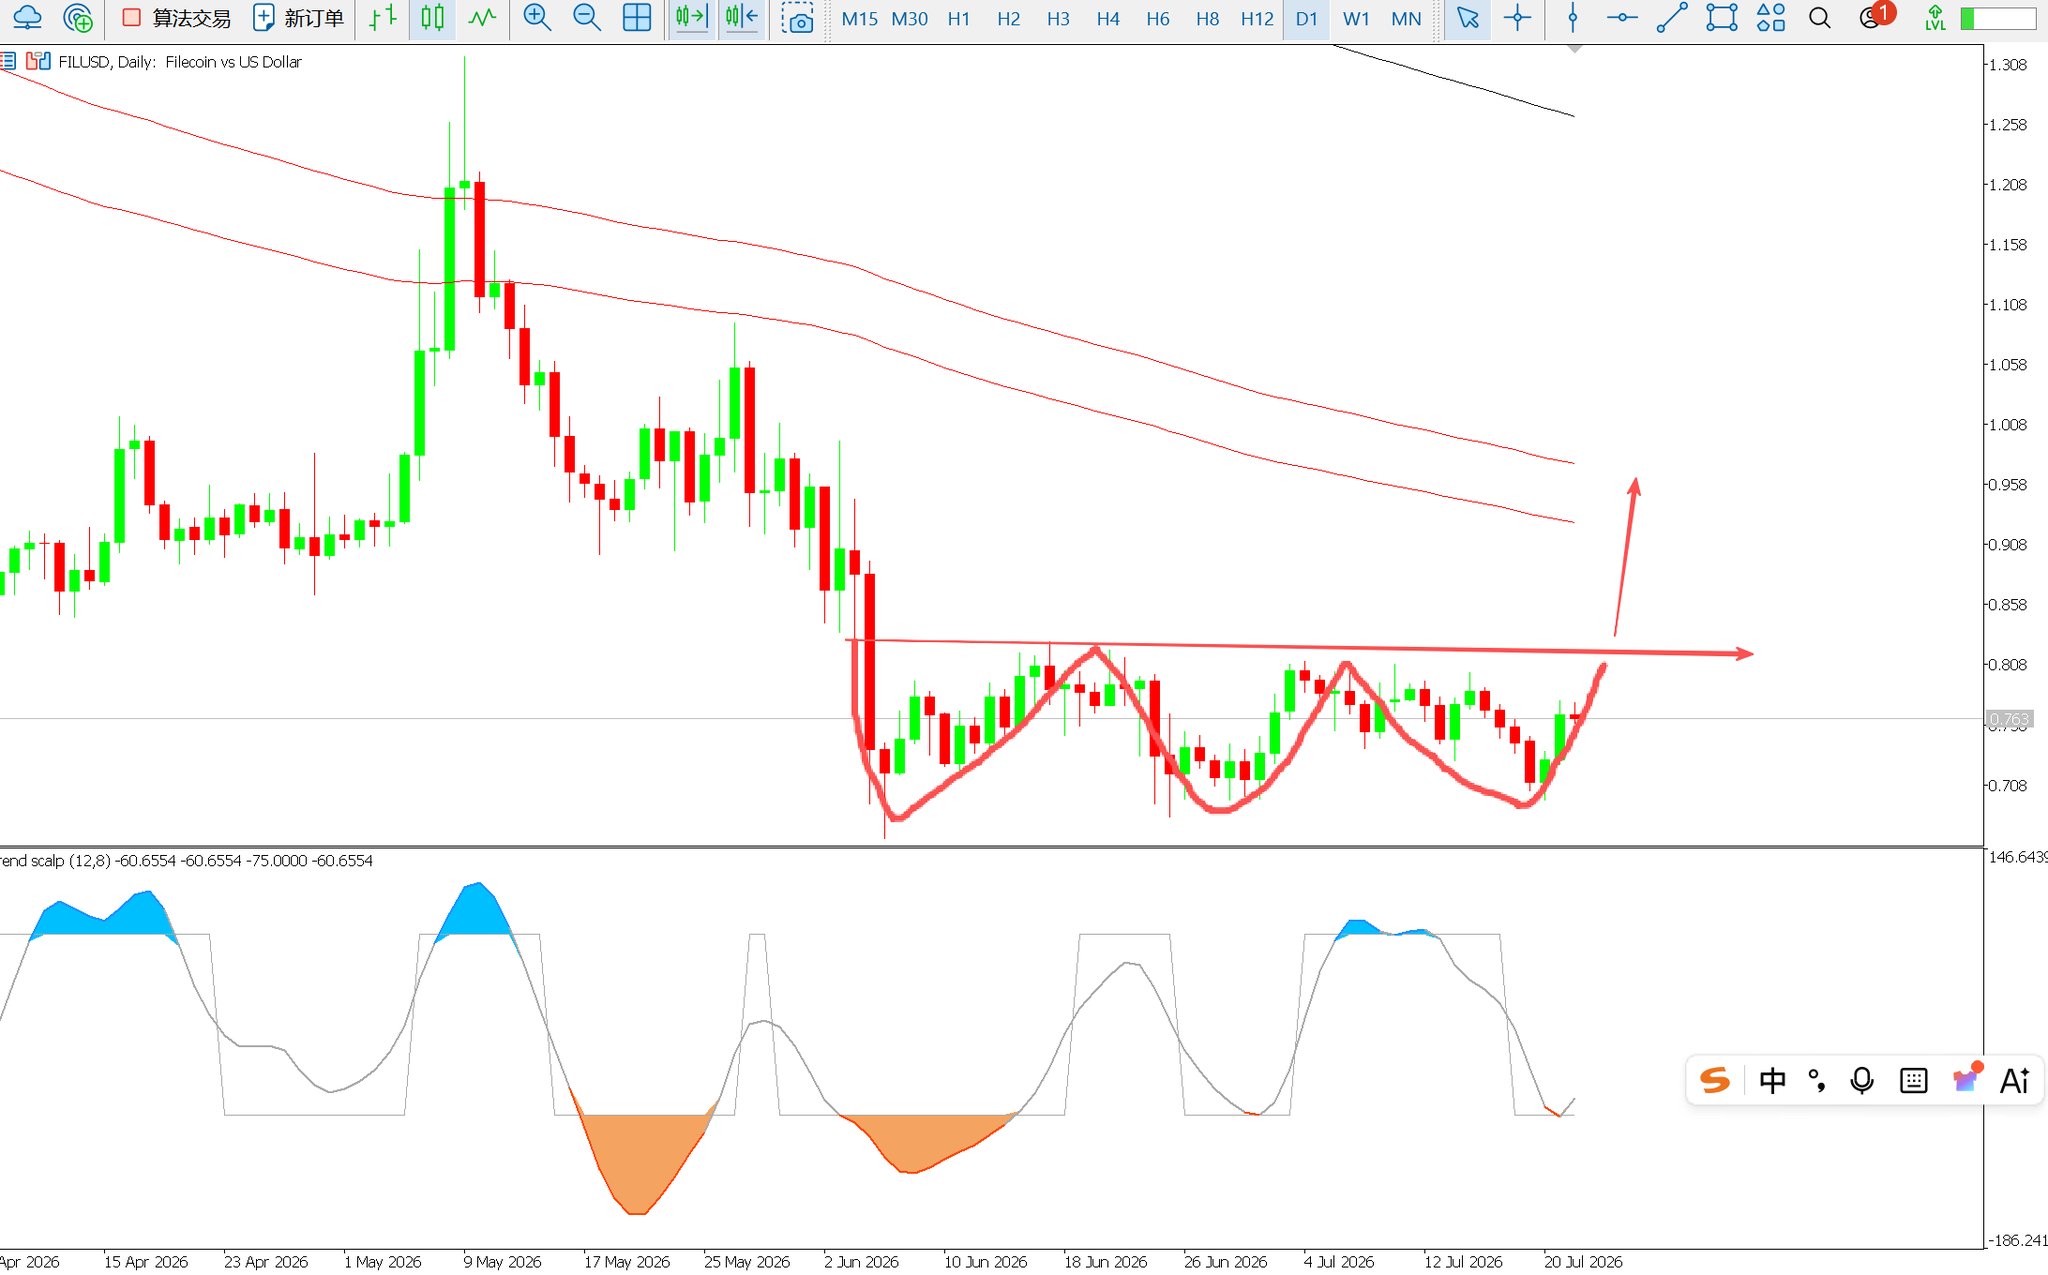Open the graphical objects shapes icon

(x=1771, y=18)
